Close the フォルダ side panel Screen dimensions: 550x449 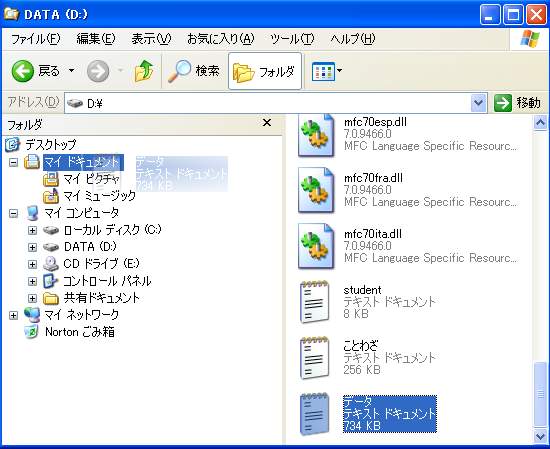(267, 123)
